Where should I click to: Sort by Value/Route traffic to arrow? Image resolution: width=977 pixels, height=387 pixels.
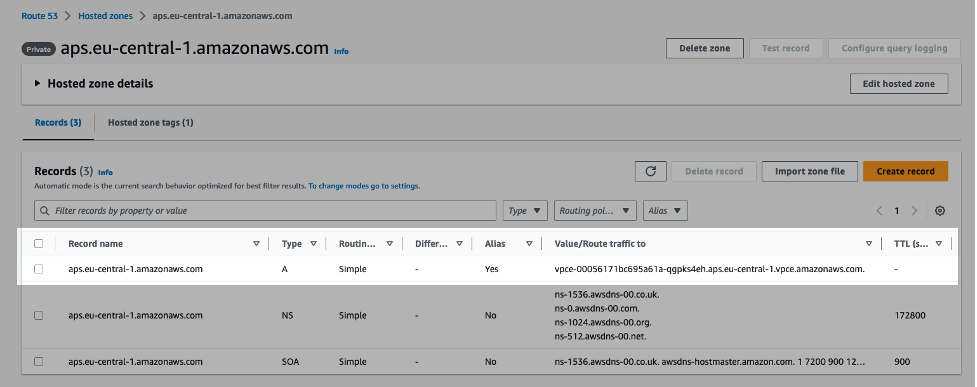(x=869, y=244)
